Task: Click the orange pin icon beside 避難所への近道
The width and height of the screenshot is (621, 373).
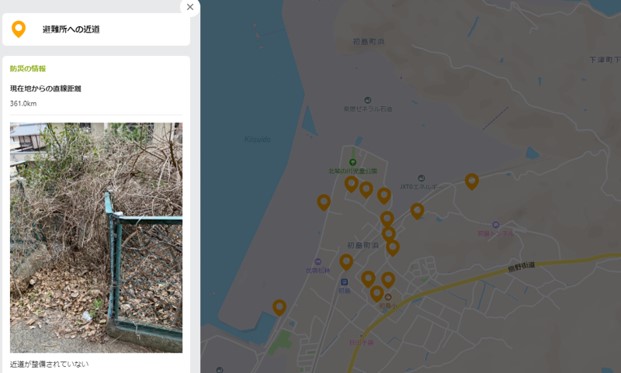Action: click(x=19, y=29)
